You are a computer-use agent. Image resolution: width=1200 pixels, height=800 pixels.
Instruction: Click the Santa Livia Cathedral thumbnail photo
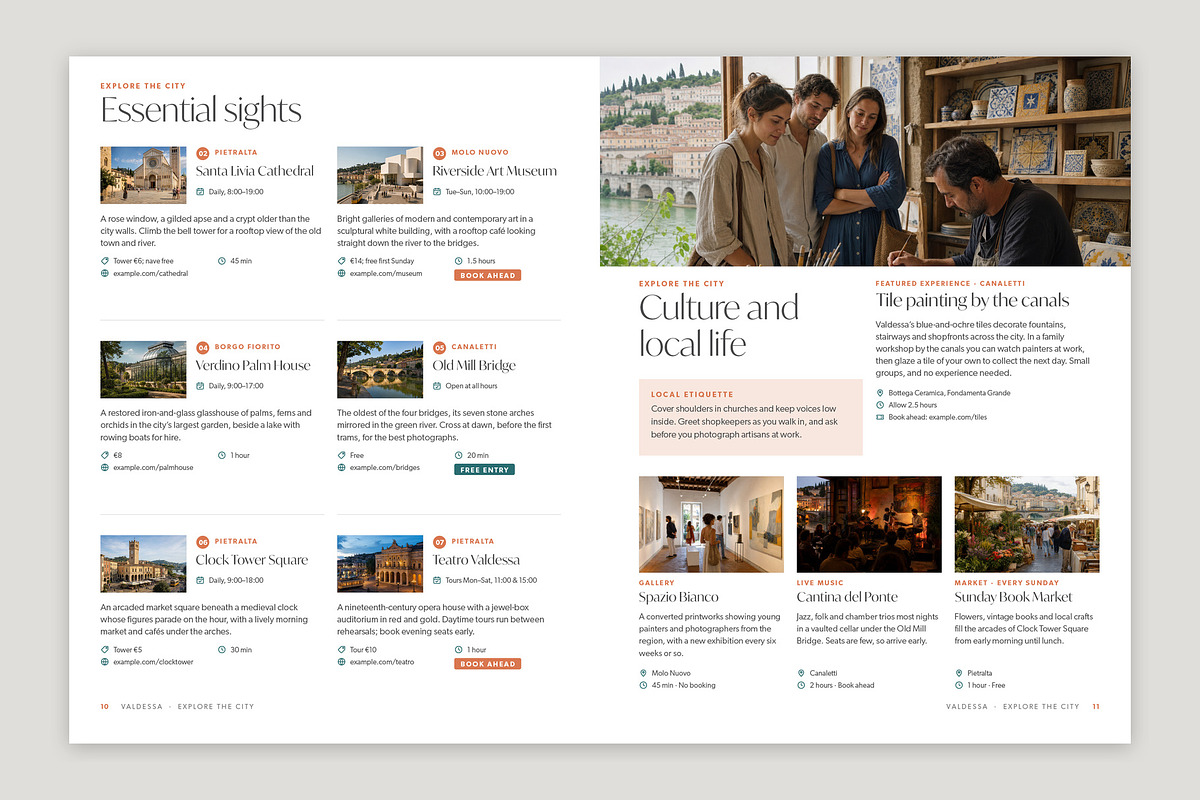pyautogui.click(x=143, y=175)
